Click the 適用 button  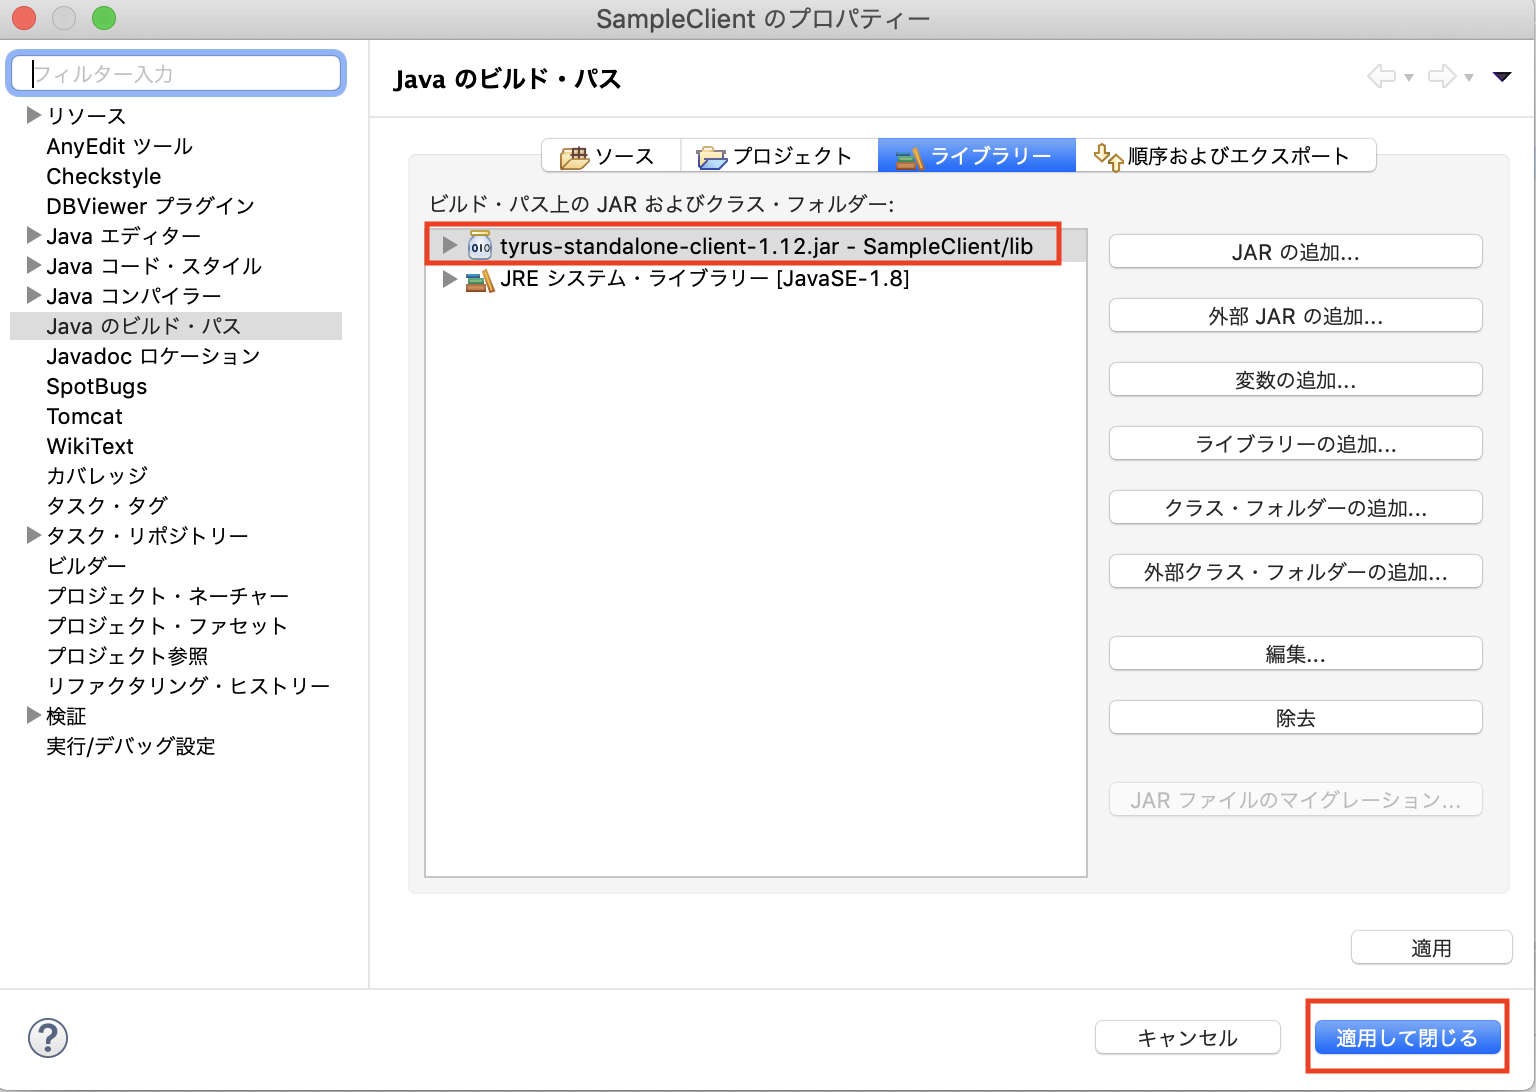(x=1431, y=948)
